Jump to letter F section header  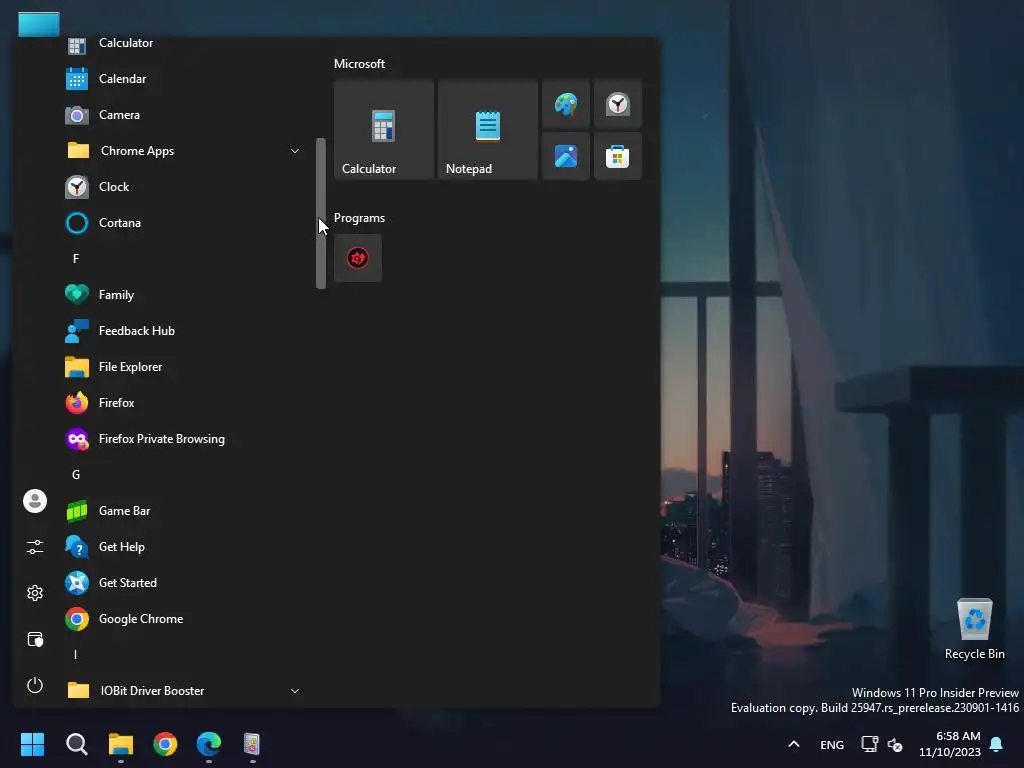pyautogui.click(x=76, y=259)
